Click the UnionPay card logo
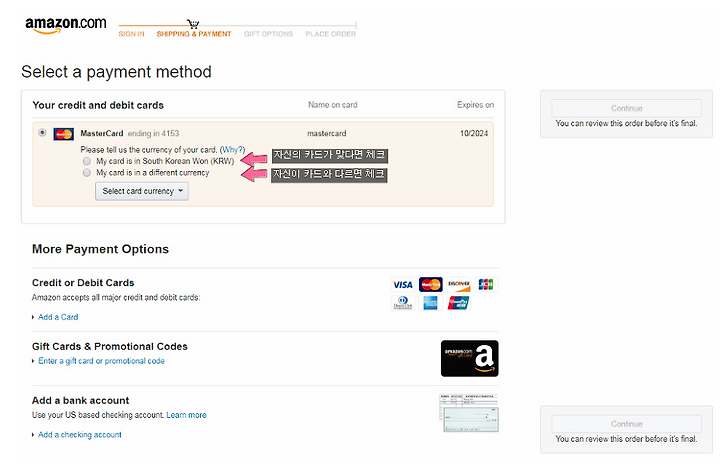This screenshot has width=720, height=465. [x=459, y=303]
